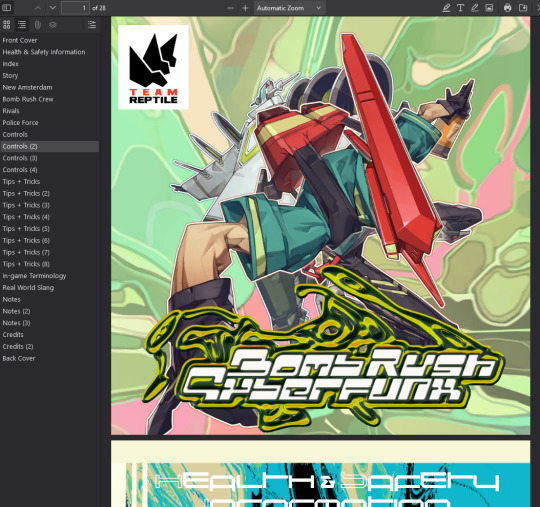Jump to In-game Terminology entry
Image resolution: width=540 pixels, height=507 pixels.
point(34,276)
